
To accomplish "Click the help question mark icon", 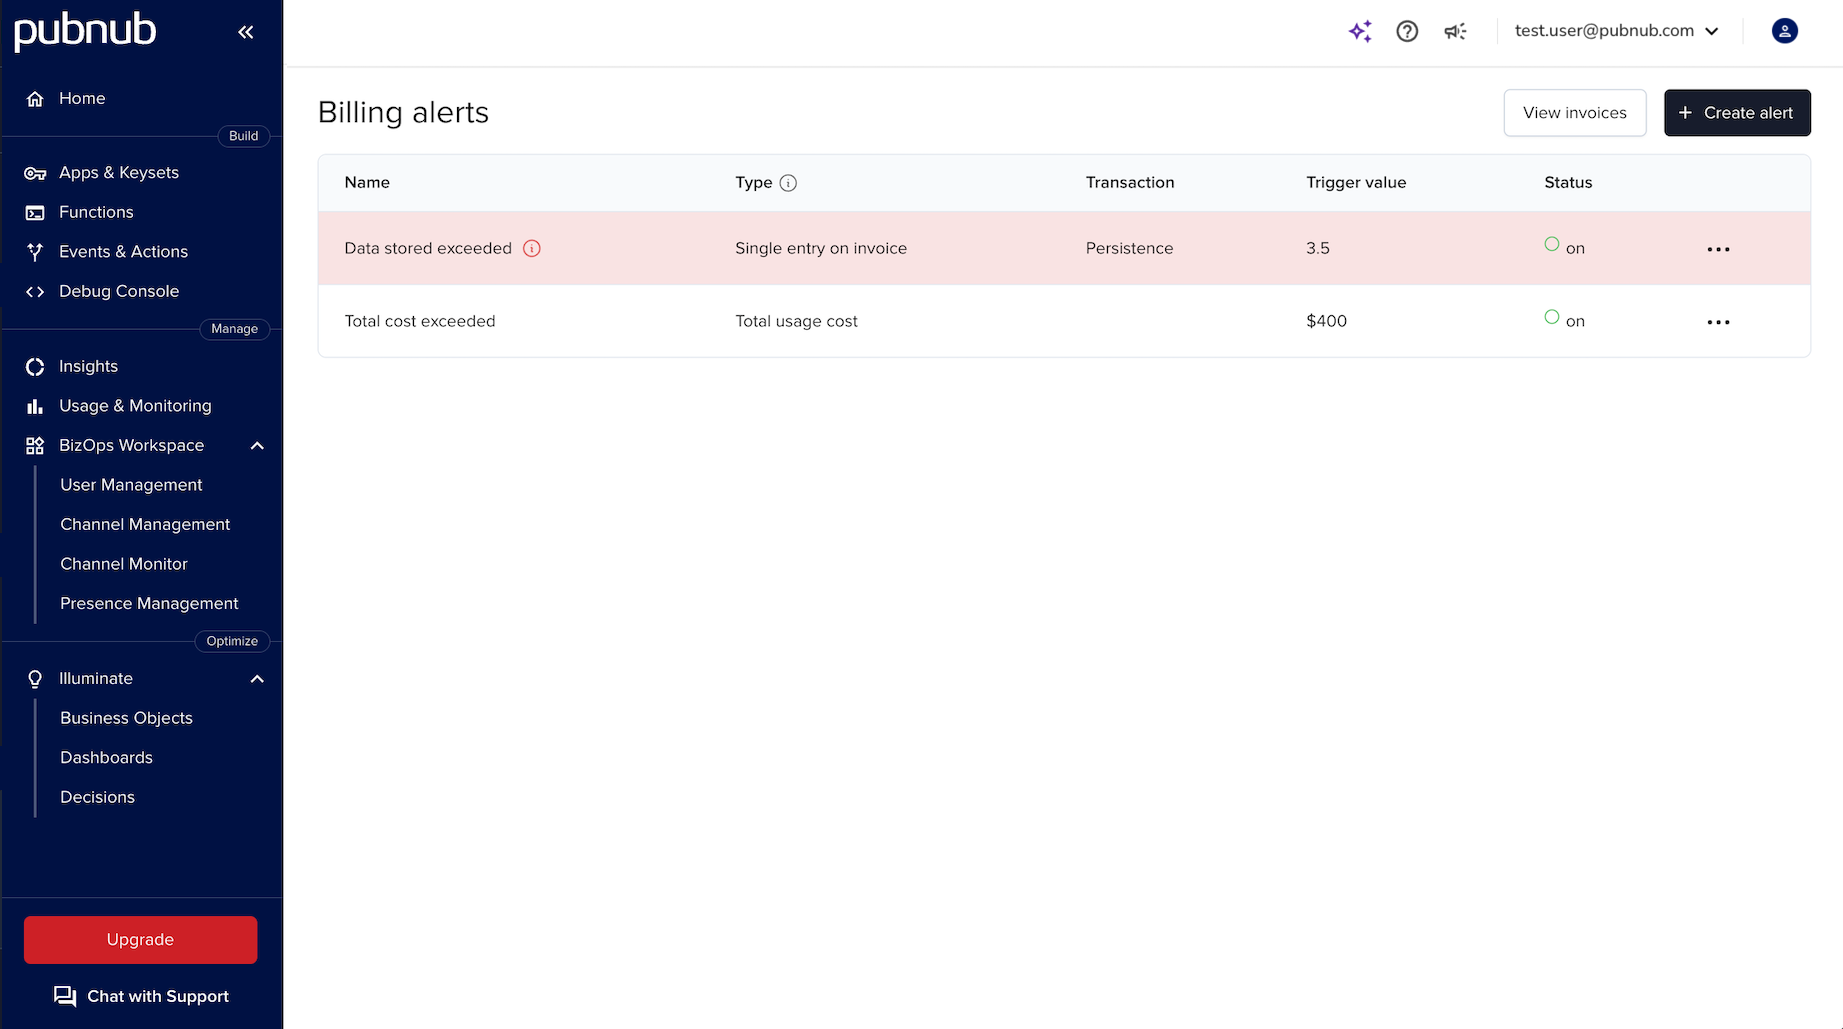I will (1407, 31).
